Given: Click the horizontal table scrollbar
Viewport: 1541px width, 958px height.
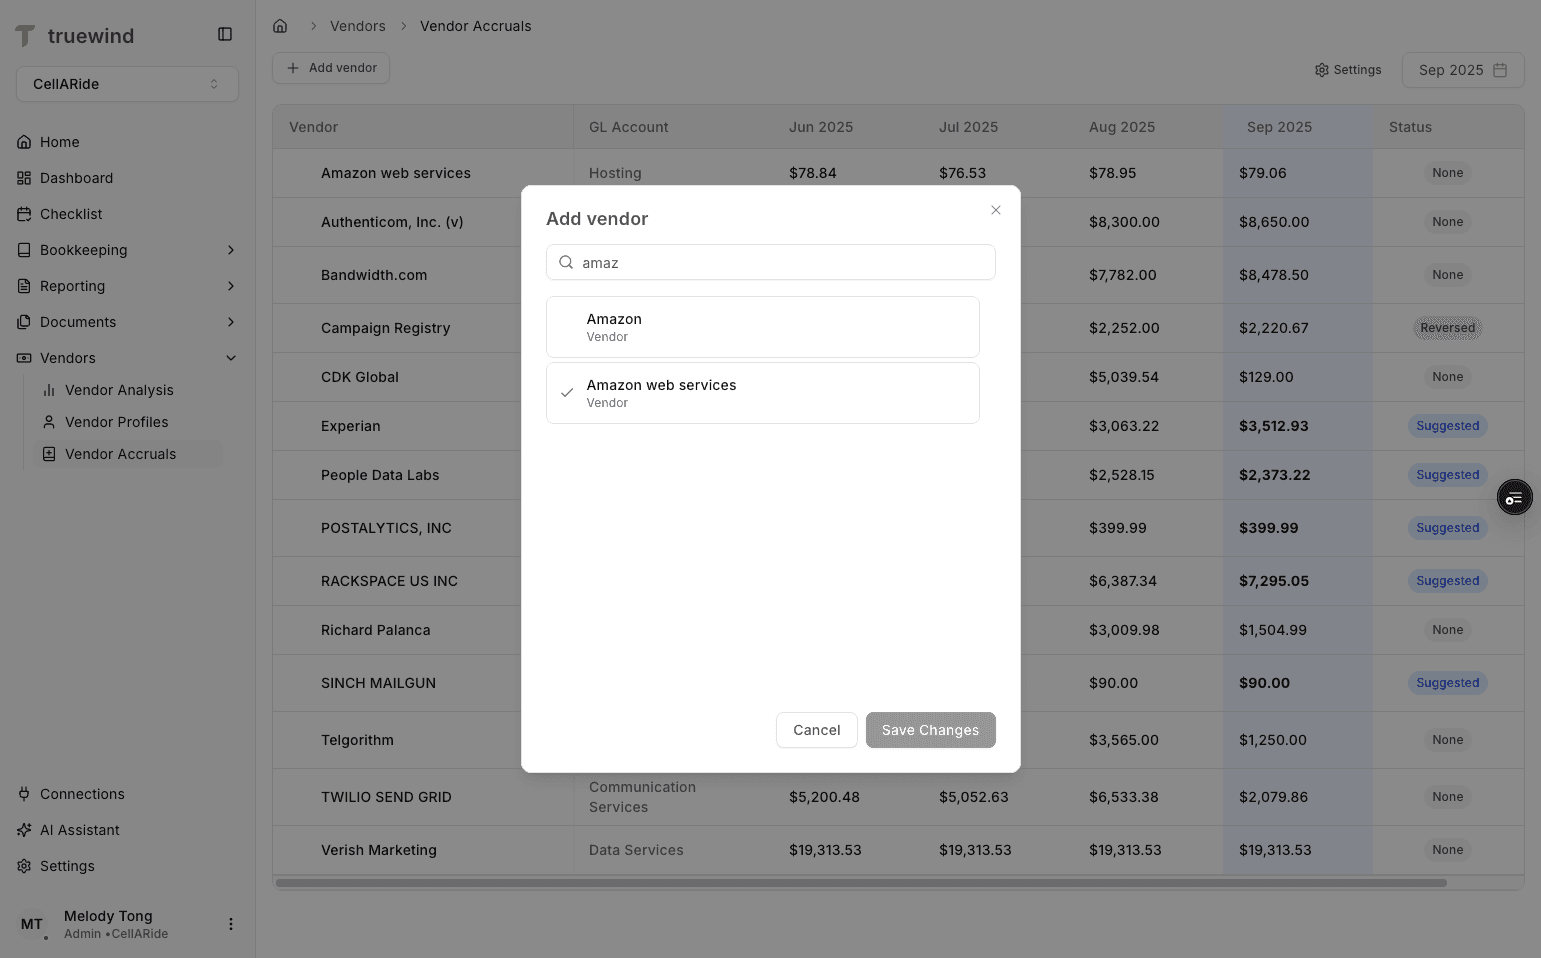Looking at the screenshot, I should [861, 883].
